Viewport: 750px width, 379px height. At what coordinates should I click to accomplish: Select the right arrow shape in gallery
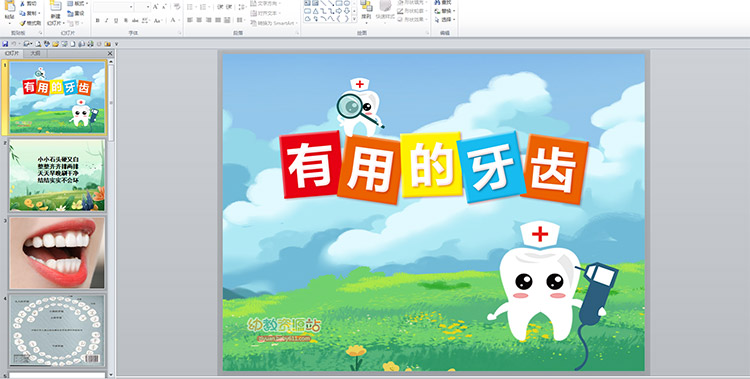(339, 11)
